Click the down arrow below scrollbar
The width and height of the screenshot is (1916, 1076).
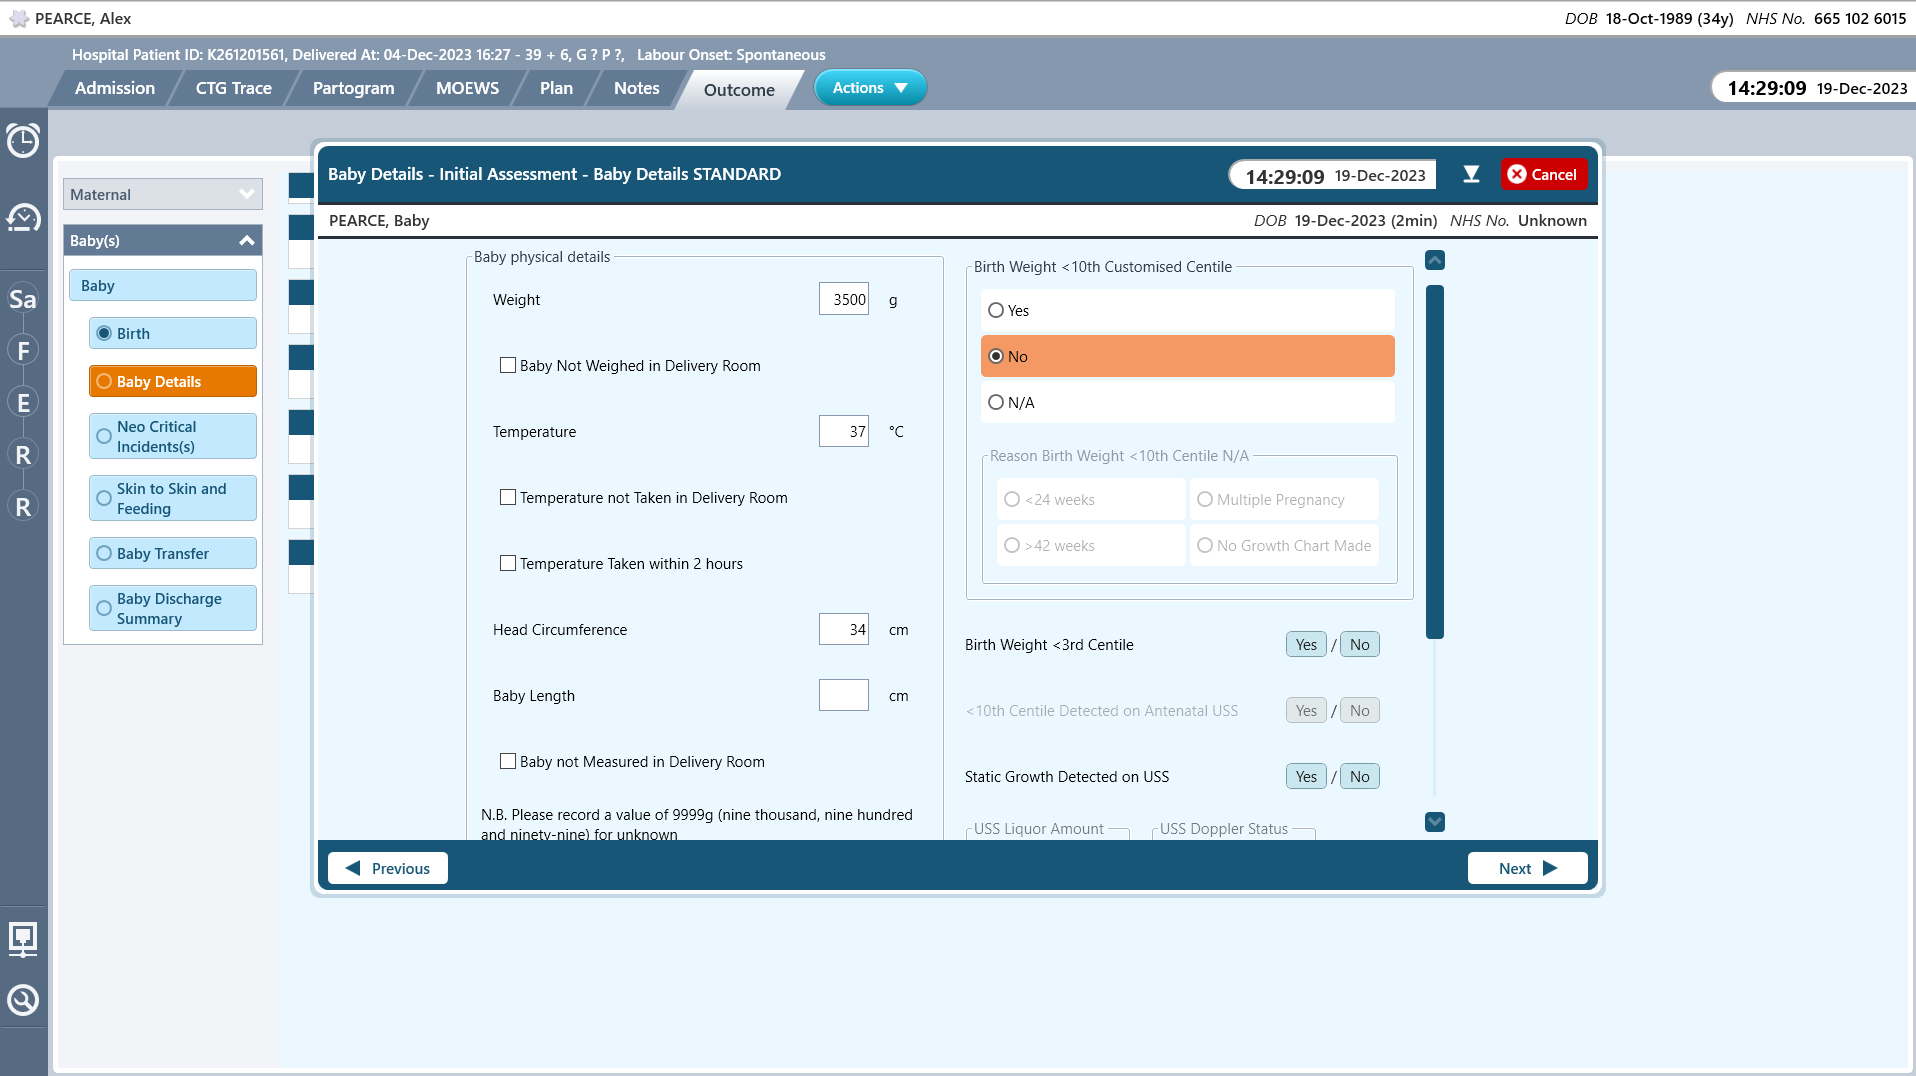1435,822
